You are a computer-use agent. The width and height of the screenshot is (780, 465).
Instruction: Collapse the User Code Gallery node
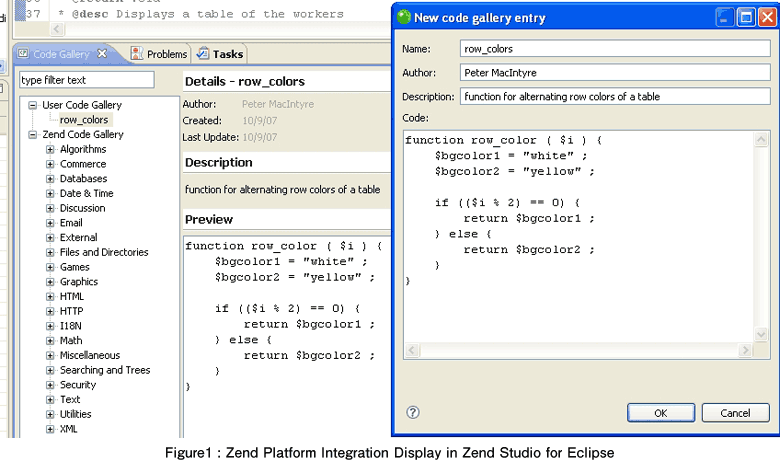click(x=33, y=105)
